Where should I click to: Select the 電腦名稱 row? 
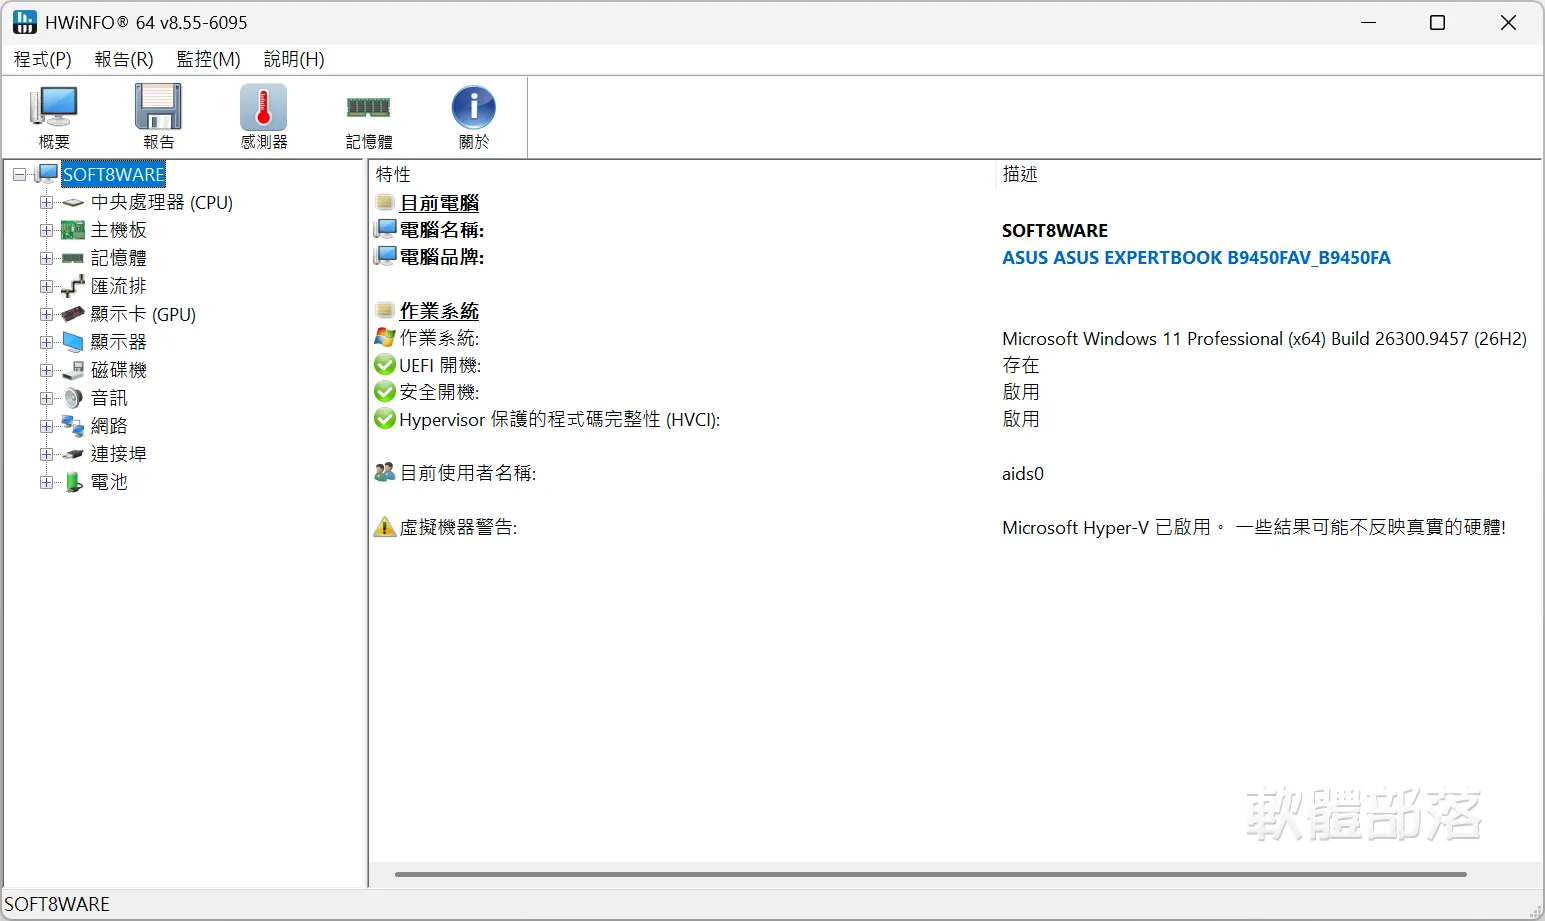pyautogui.click(x=955, y=231)
